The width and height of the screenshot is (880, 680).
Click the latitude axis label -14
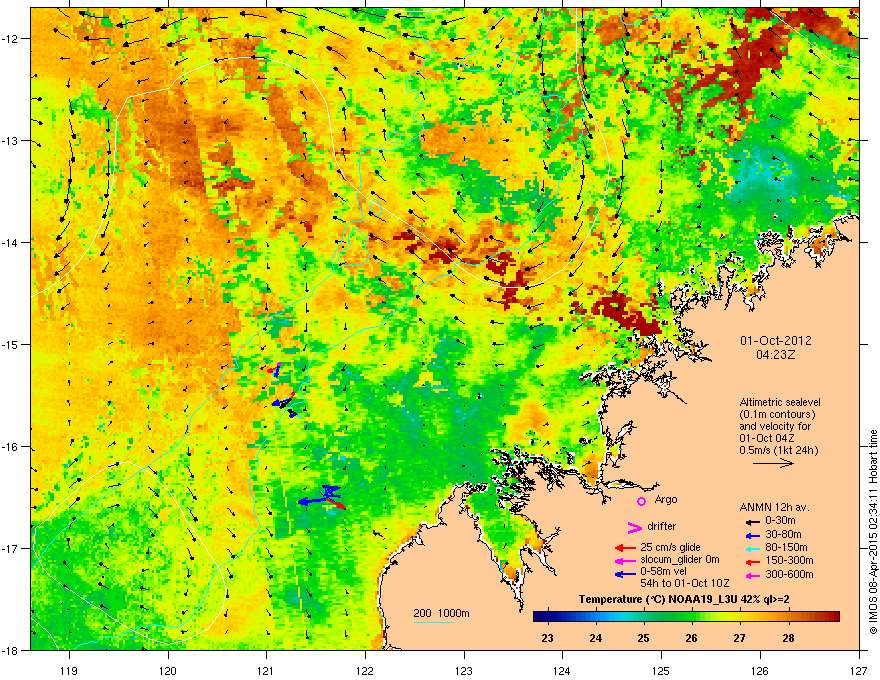11,242
